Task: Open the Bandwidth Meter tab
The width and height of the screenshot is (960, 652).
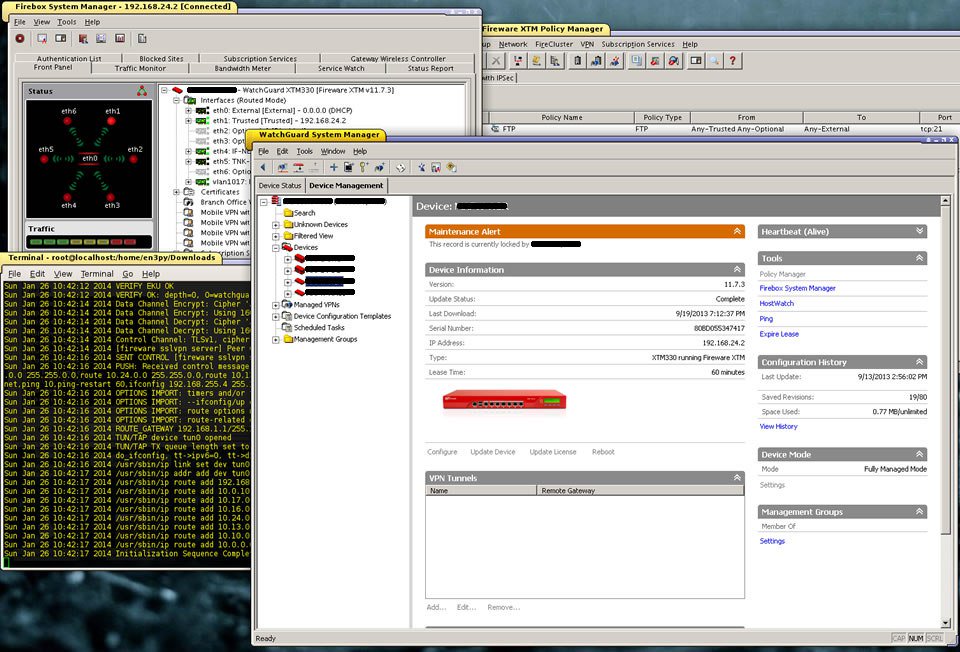Action: coord(242,69)
